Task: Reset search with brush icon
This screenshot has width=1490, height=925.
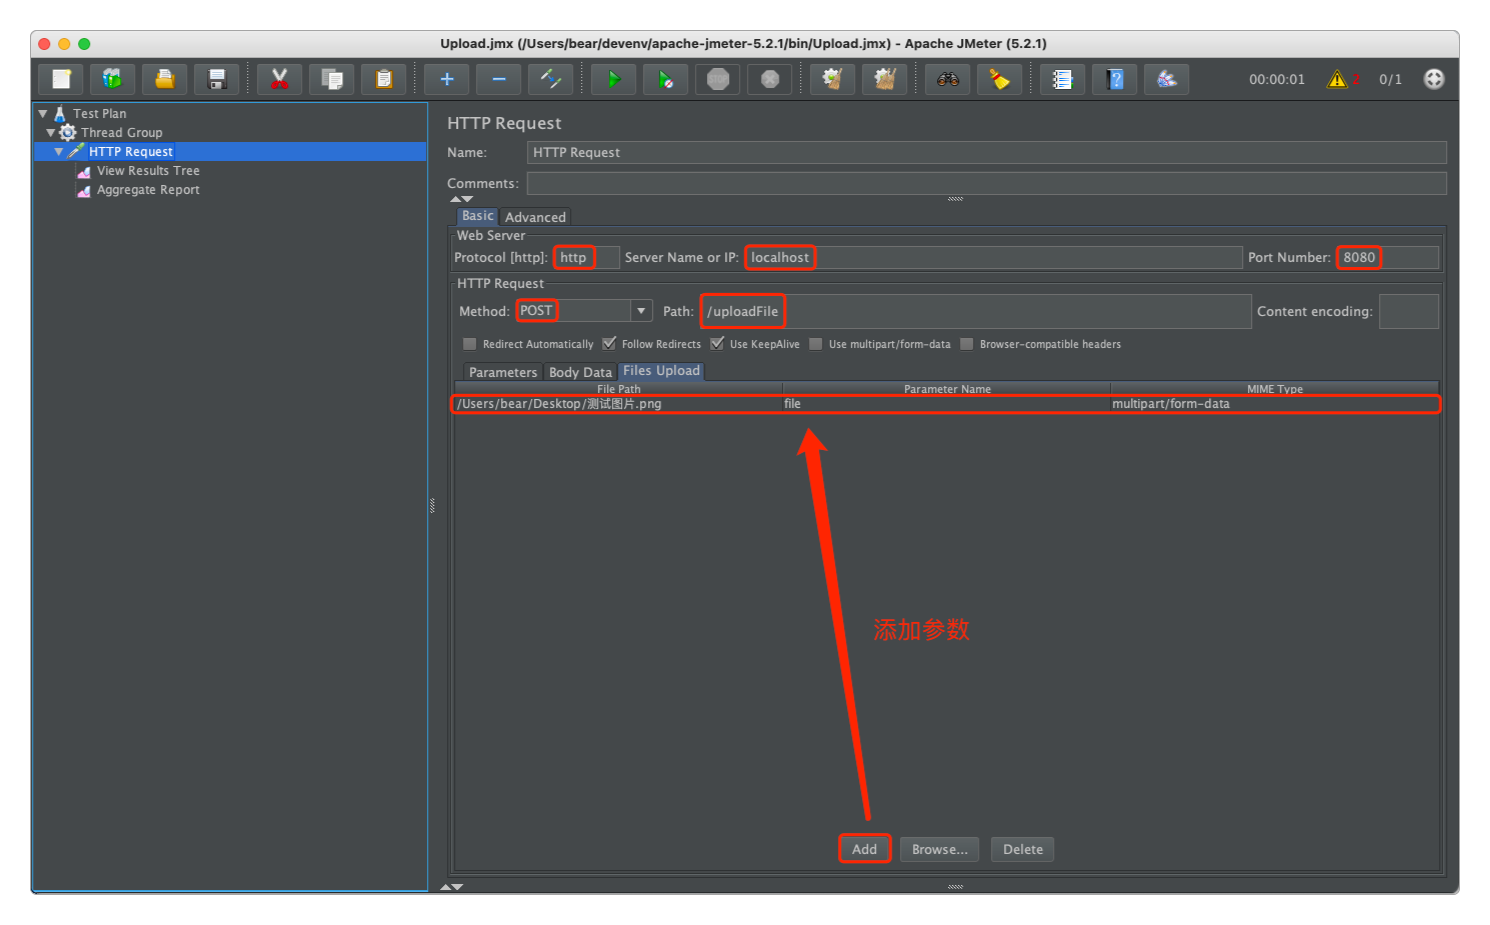Action: 1000,79
